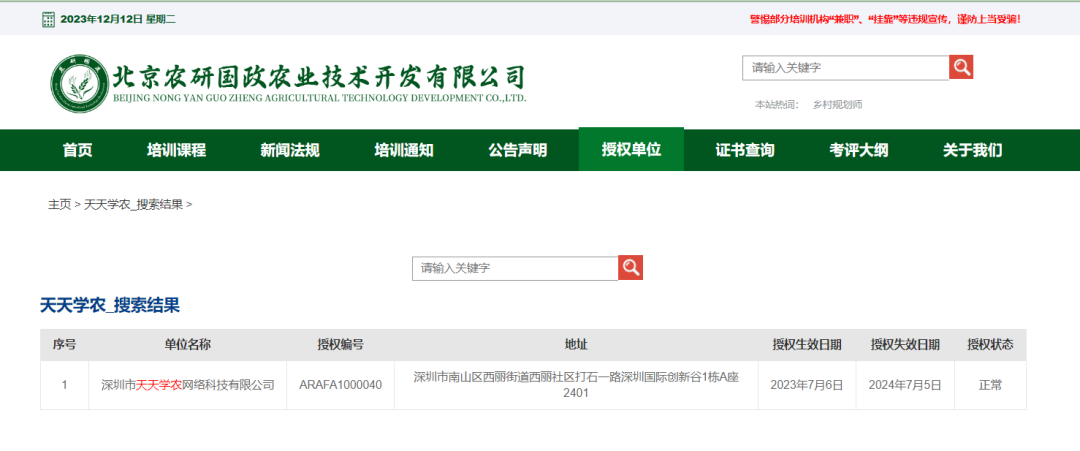This screenshot has width=1080, height=451.
Task: Open the 培训课程 menu item
Action: pyautogui.click(x=176, y=150)
